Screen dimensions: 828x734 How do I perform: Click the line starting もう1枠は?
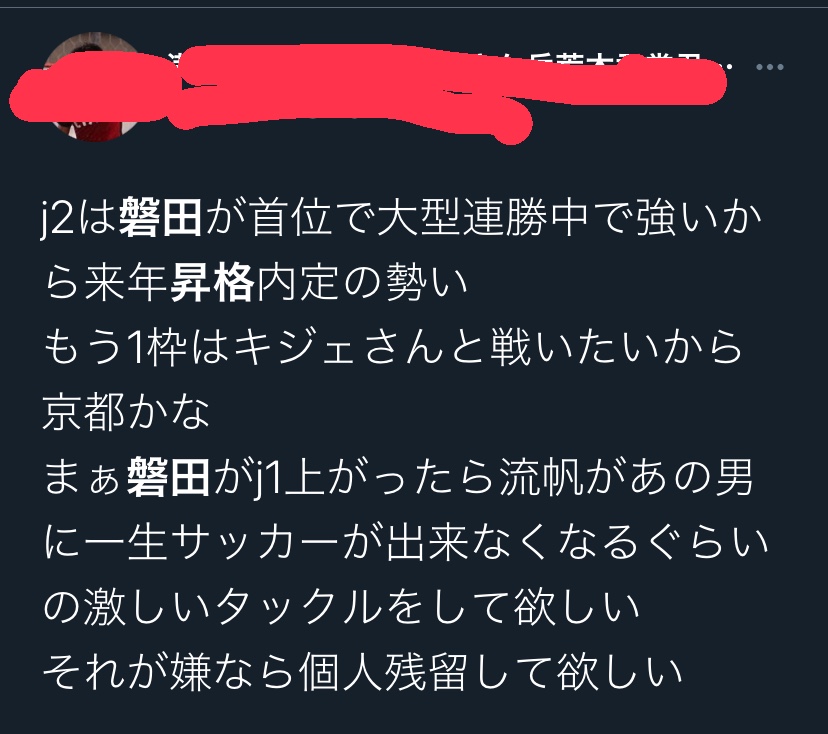(393, 347)
